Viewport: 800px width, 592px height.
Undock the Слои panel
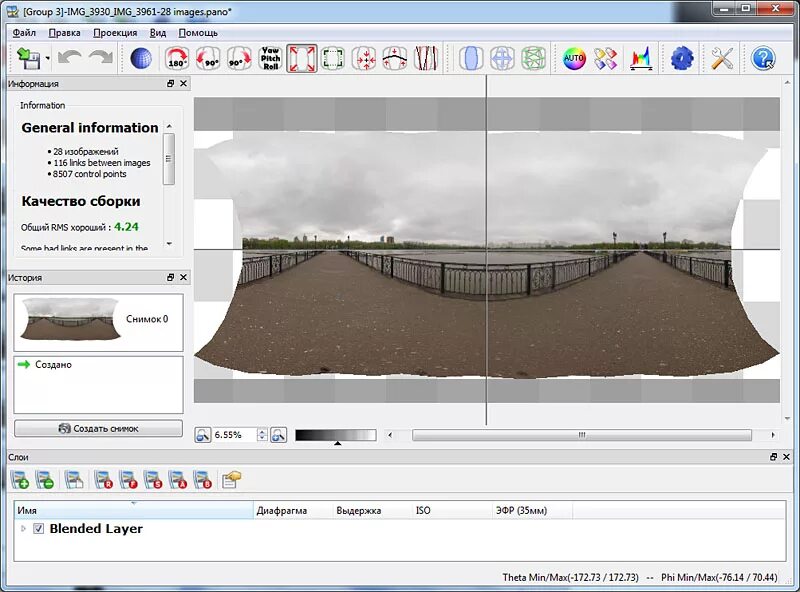tap(773, 457)
